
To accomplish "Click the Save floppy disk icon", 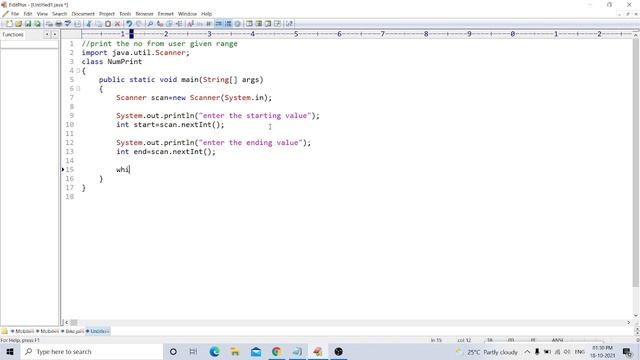I will pyautogui.click(x=28, y=24).
